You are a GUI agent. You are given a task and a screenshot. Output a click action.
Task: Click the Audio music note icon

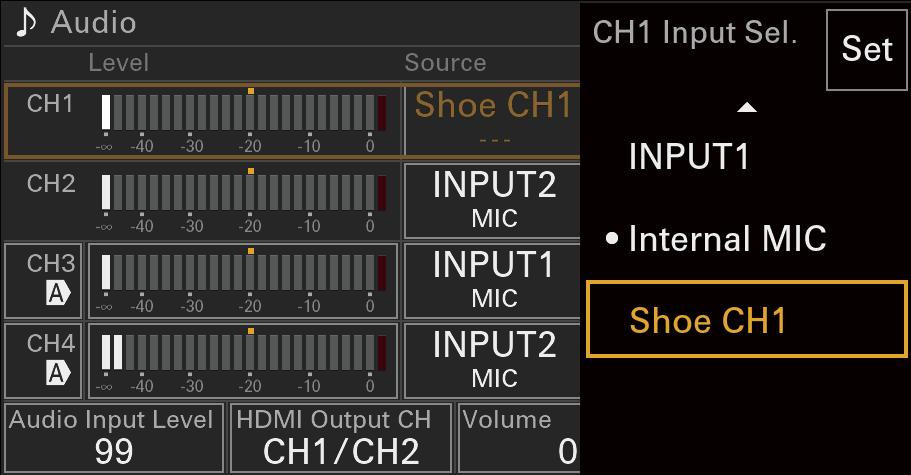click(26, 22)
